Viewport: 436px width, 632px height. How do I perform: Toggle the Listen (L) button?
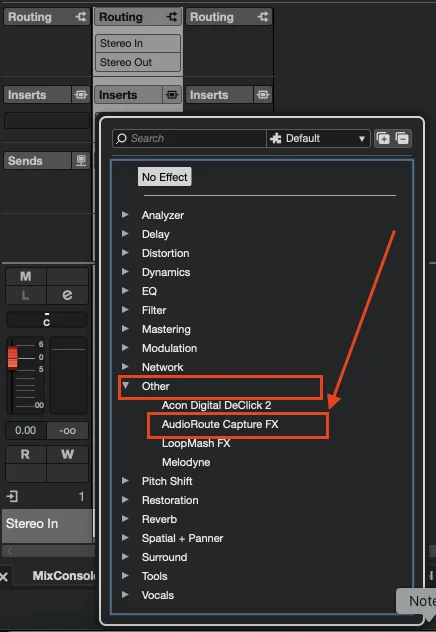(26, 295)
